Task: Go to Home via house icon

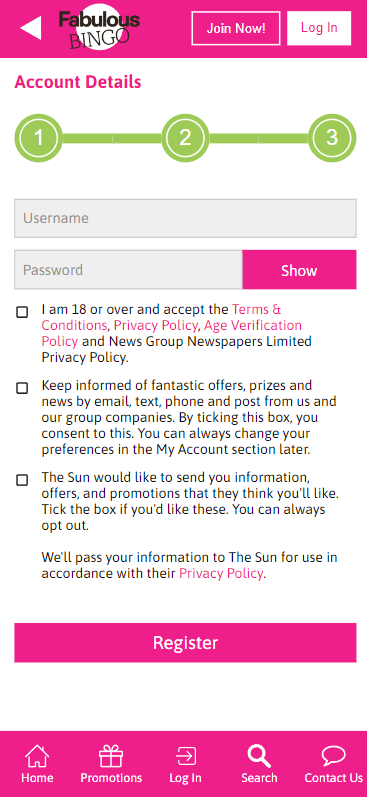Action: [x=37, y=756]
